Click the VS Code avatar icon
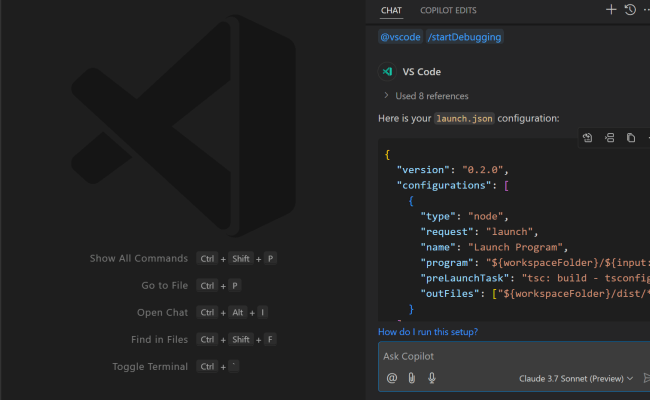The height and width of the screenshot is (400, 650). (387, 72)
